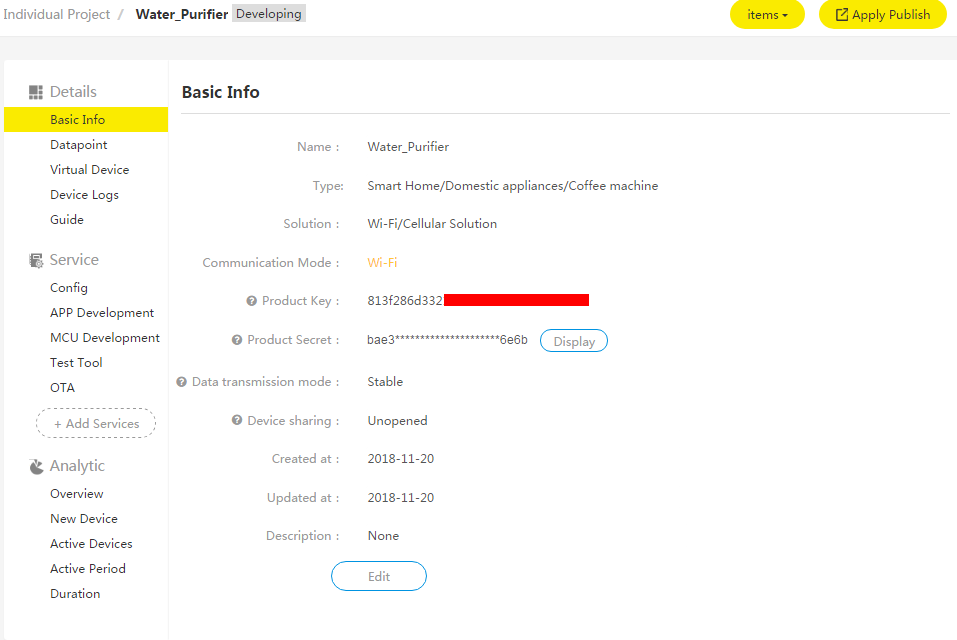Switch to the Datapoint section
This screenshot has width=957, height=640.
pos(78,144)
